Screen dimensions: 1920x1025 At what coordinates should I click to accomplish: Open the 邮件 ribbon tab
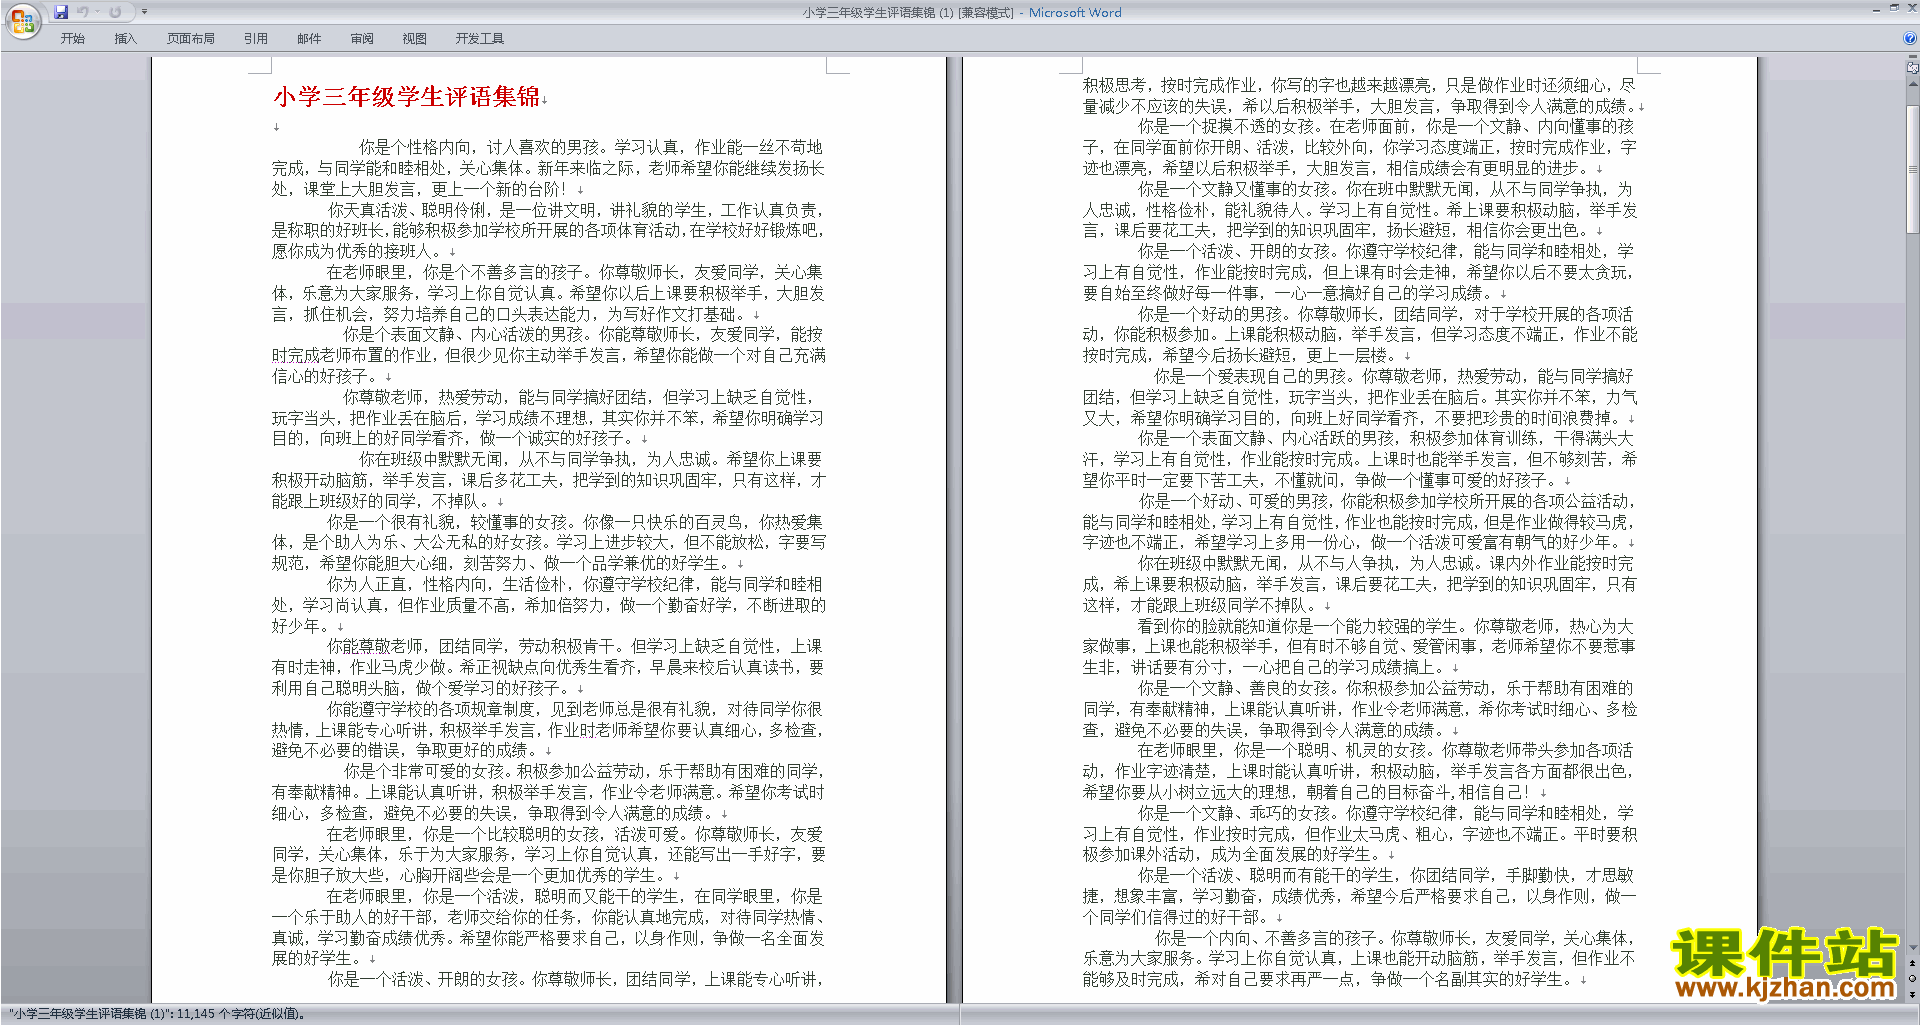[x=309, y=39]
